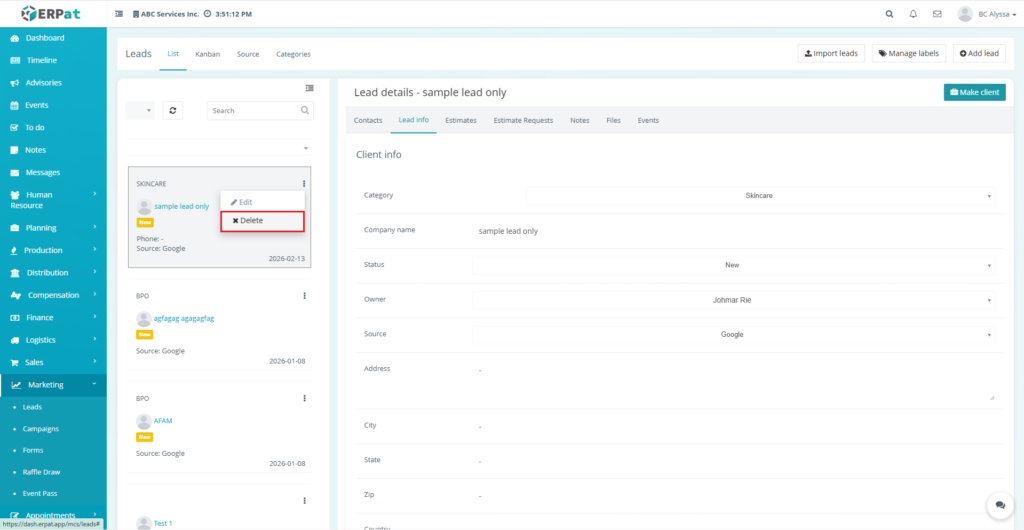The height and width of the screenshot is (530, 1024).
Task: Open the Estimate Requests tab
Action: (x=523, y=120)
